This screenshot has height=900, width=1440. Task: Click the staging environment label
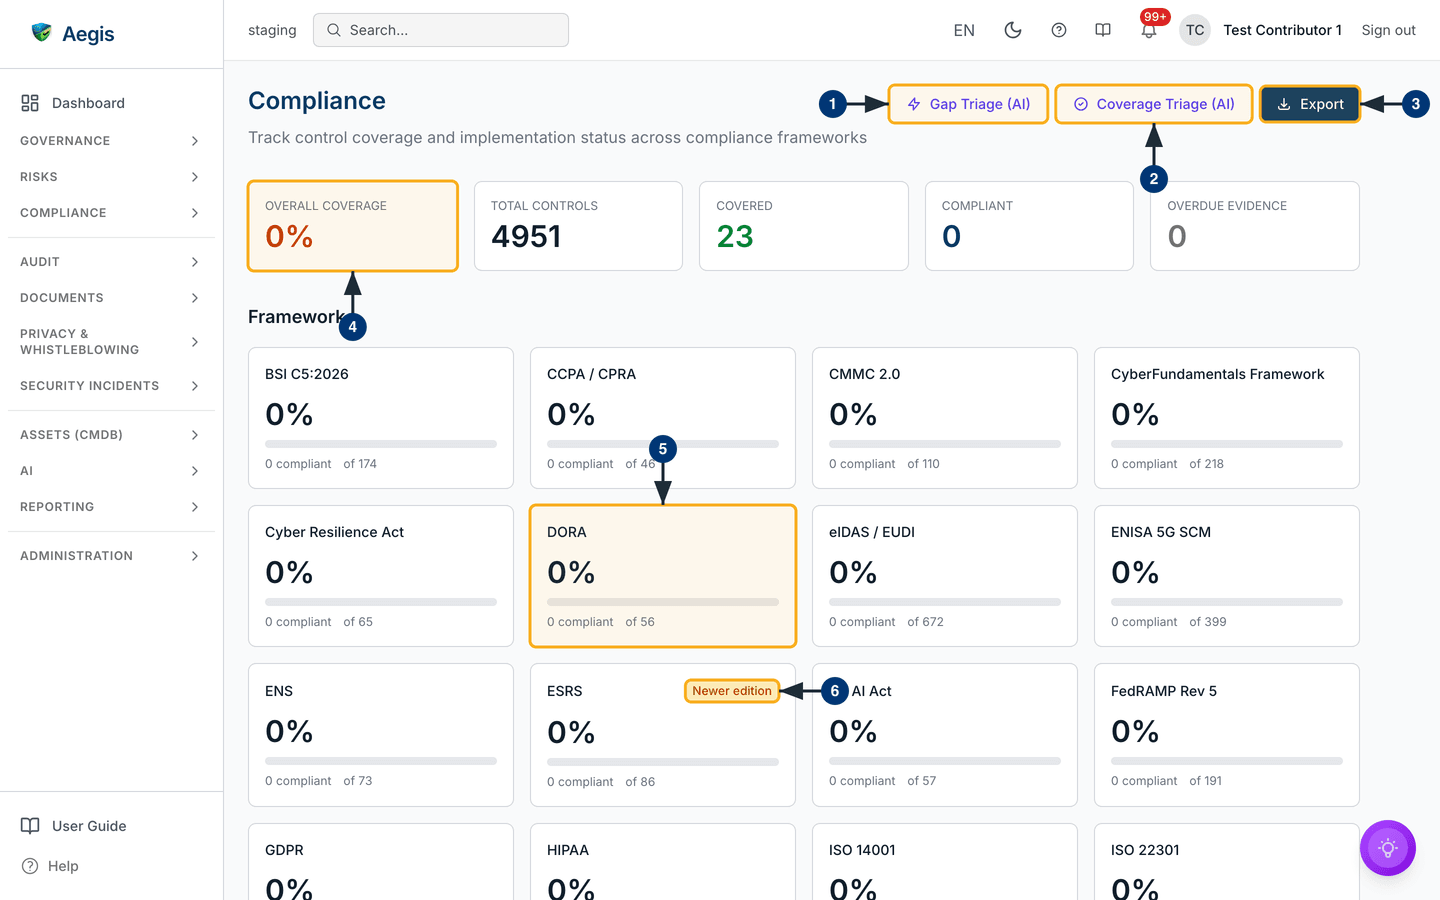[272, 30]
